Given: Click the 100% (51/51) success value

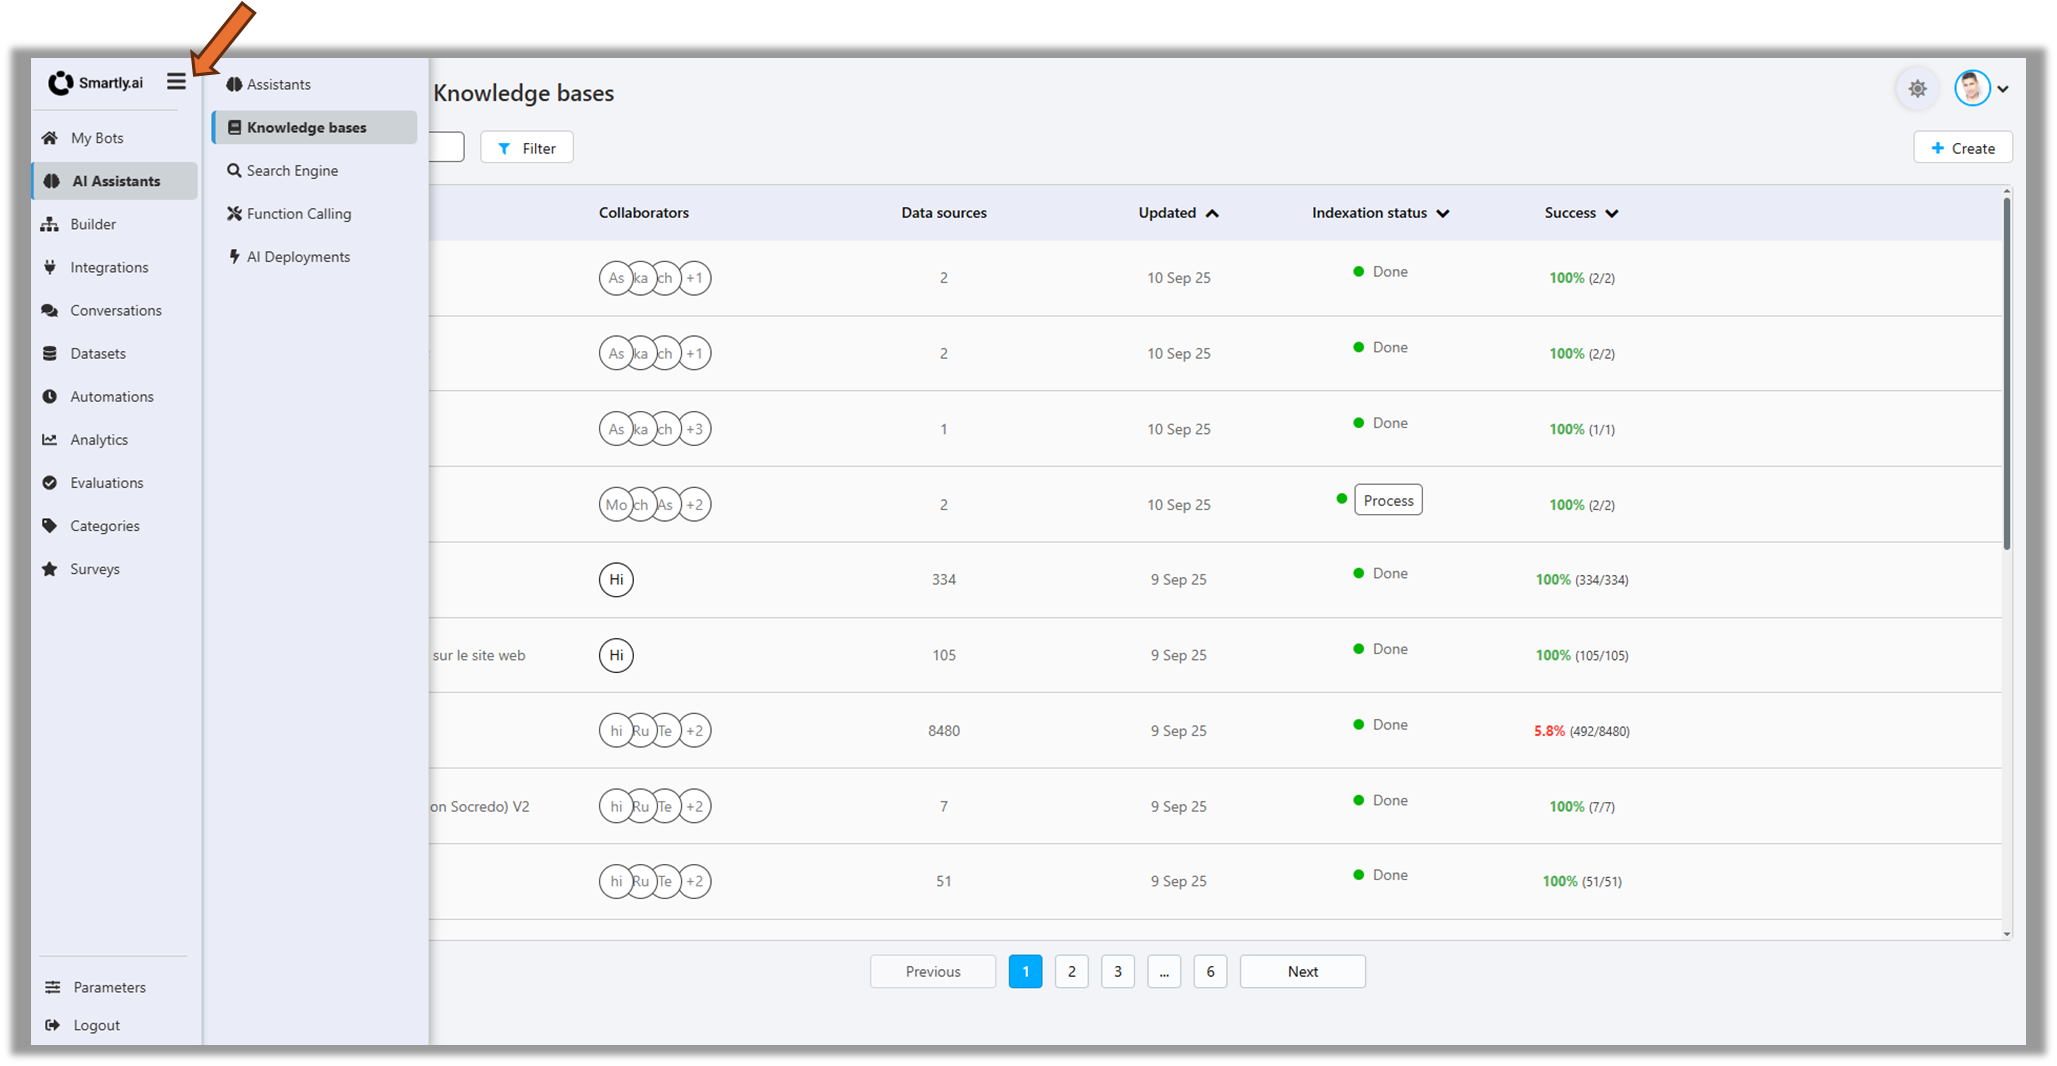Looking at the screenshot, I should click(x=1581, y=881).
